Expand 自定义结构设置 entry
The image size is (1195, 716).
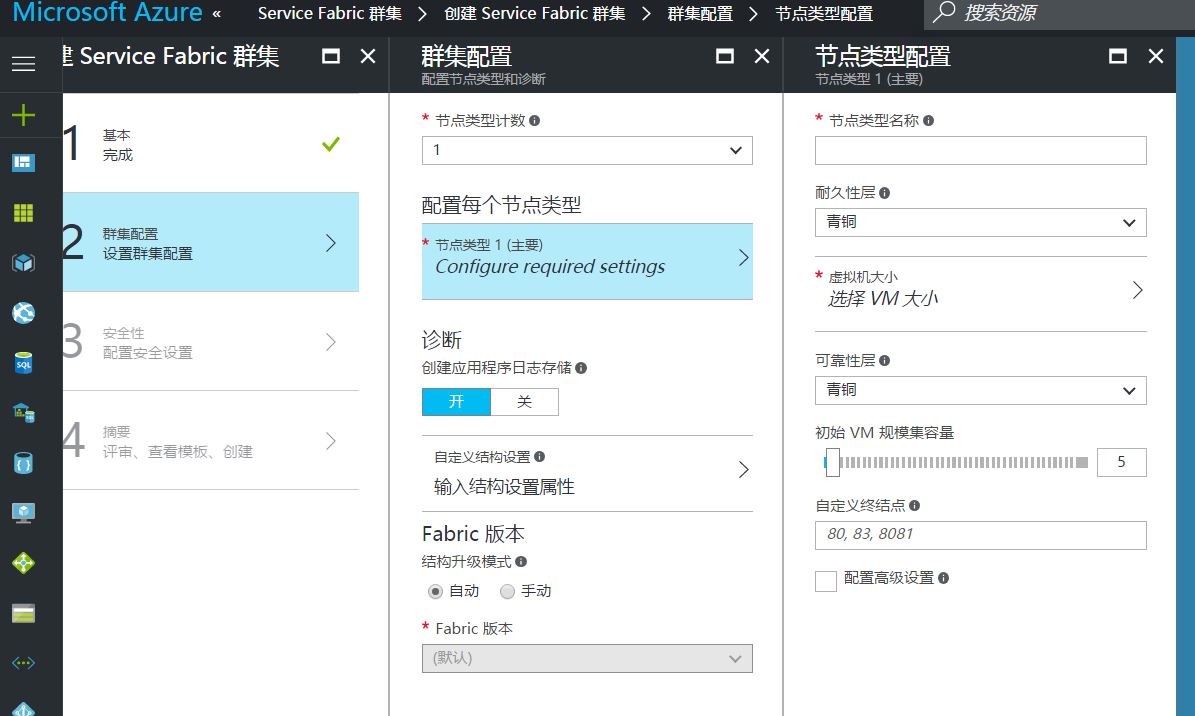587,473
